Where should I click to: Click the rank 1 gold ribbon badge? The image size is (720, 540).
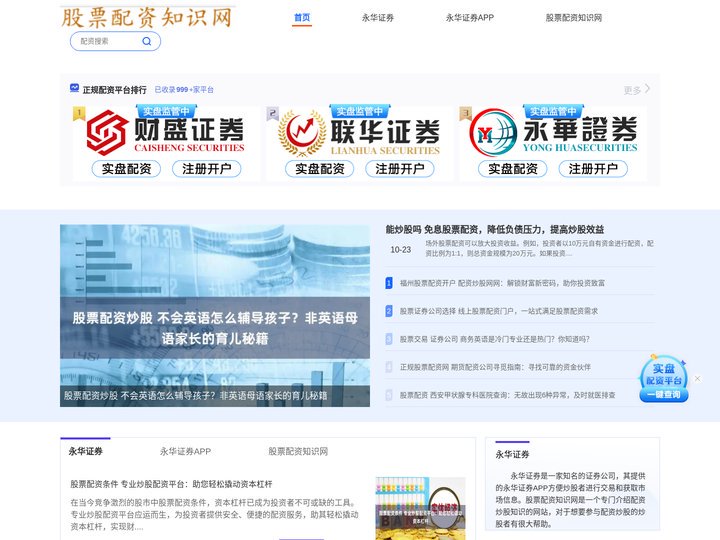tap(79, 113)
